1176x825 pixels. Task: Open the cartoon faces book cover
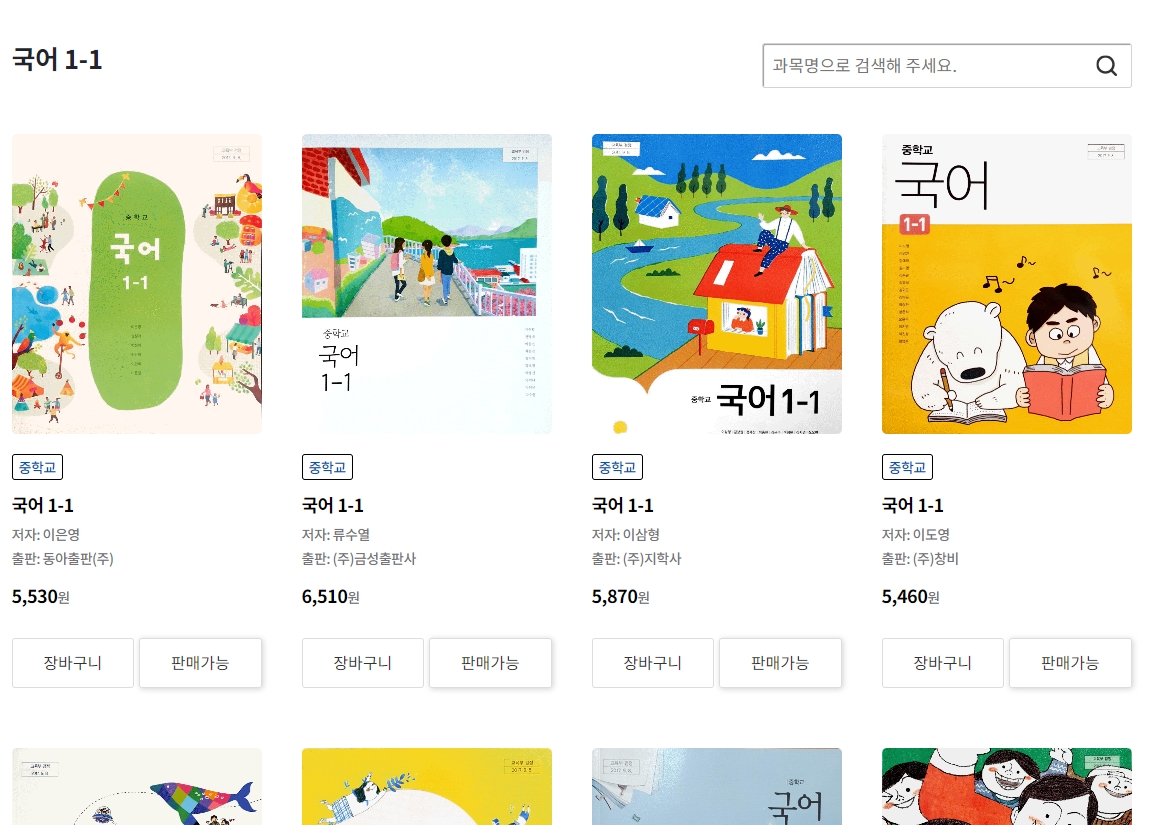[1006, 786]
